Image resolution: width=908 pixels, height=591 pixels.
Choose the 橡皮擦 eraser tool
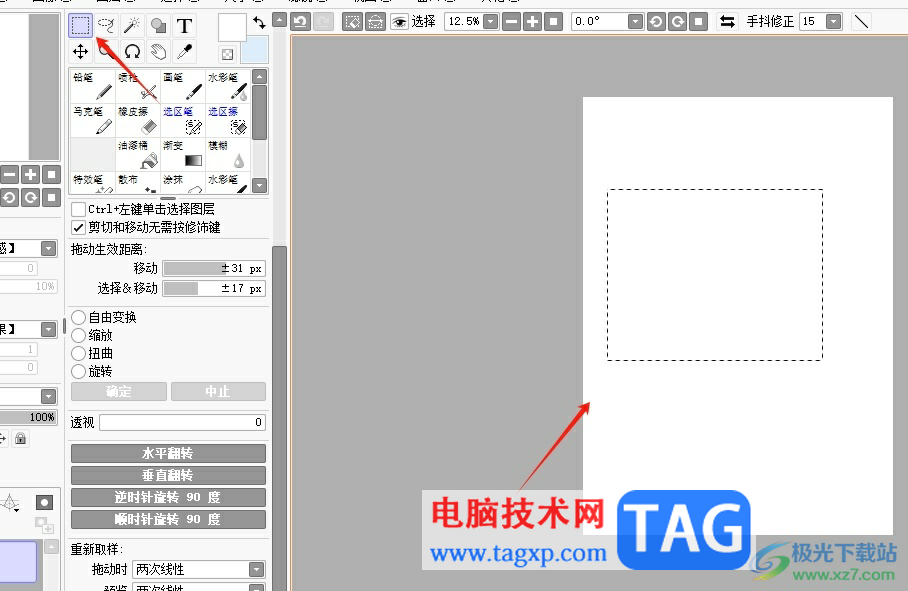(x=138, y=120)
